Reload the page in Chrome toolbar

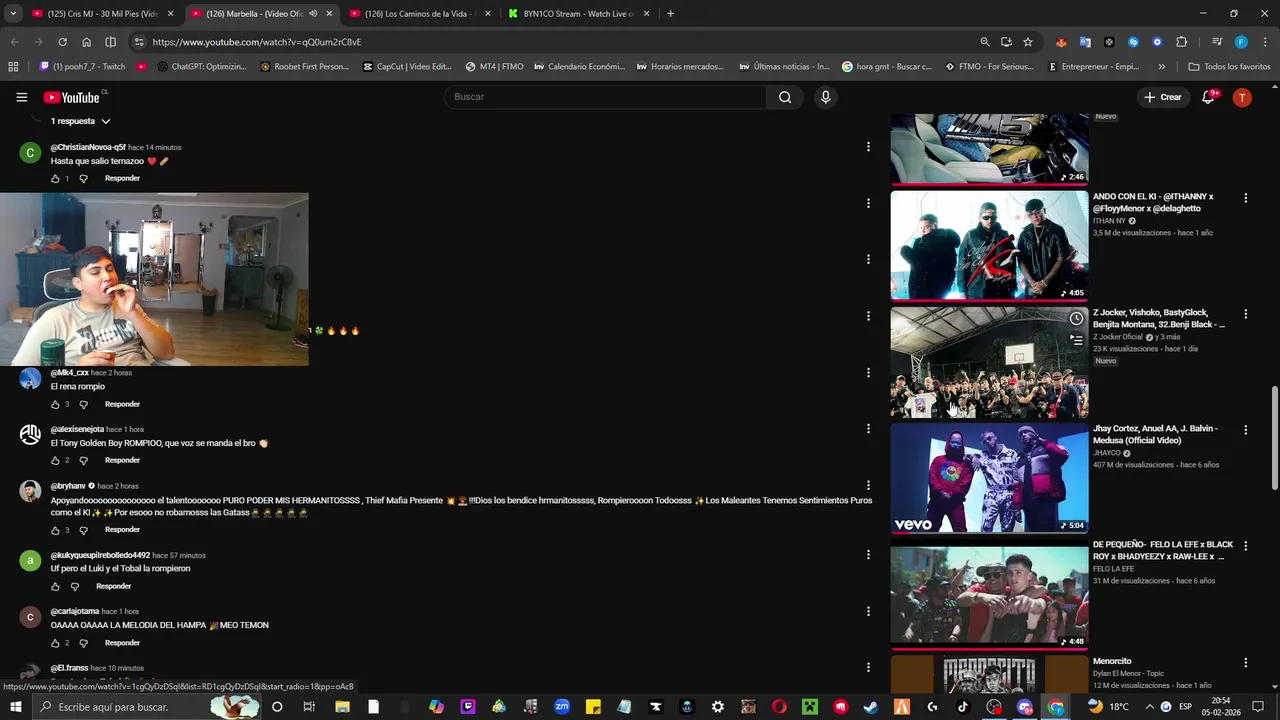click(x=62, y=42)
